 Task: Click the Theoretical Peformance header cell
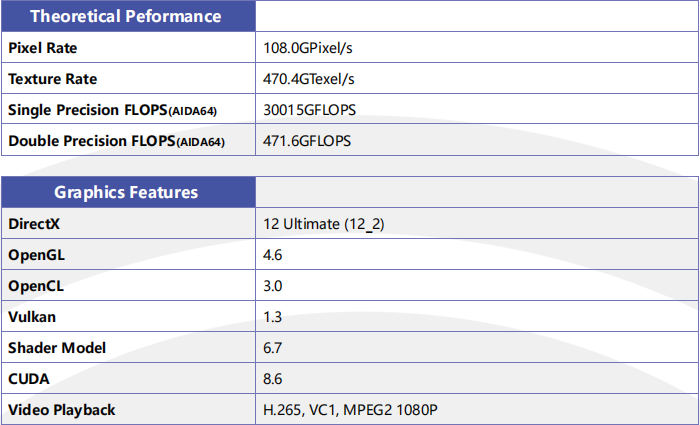(128, 16)
